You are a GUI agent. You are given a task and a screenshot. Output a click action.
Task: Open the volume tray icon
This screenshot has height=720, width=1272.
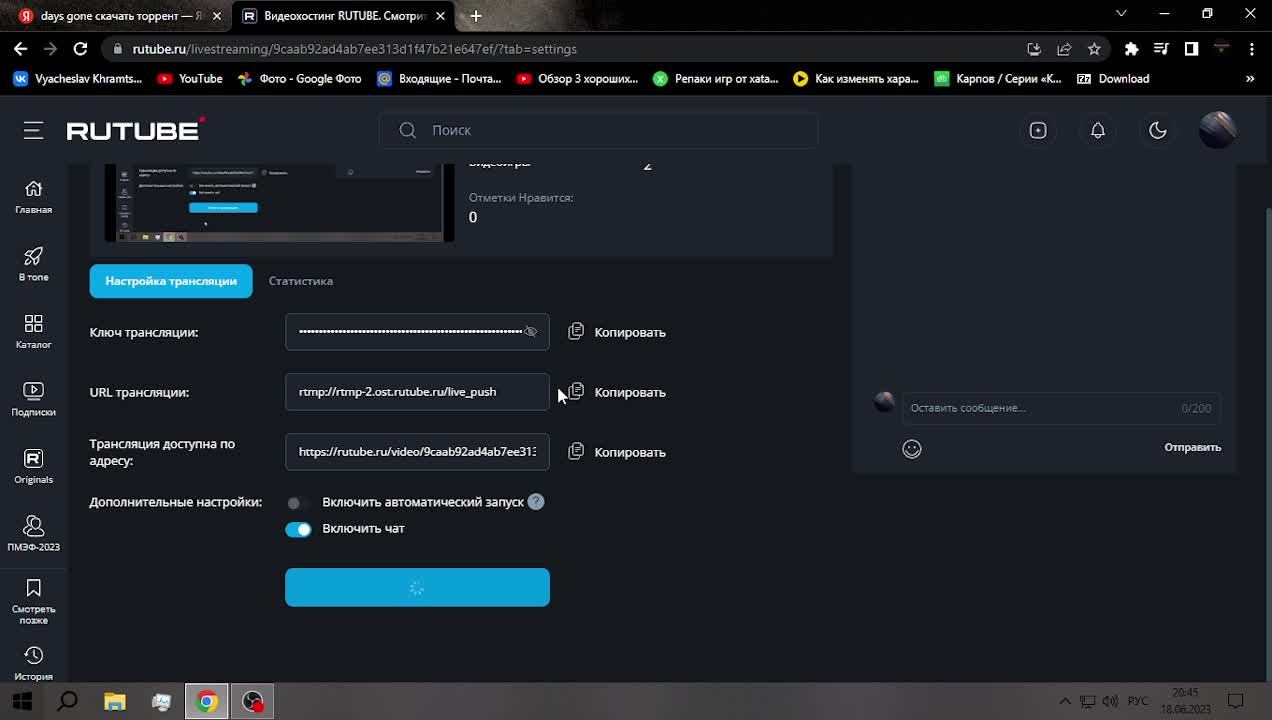click(x=1111, y=701)
